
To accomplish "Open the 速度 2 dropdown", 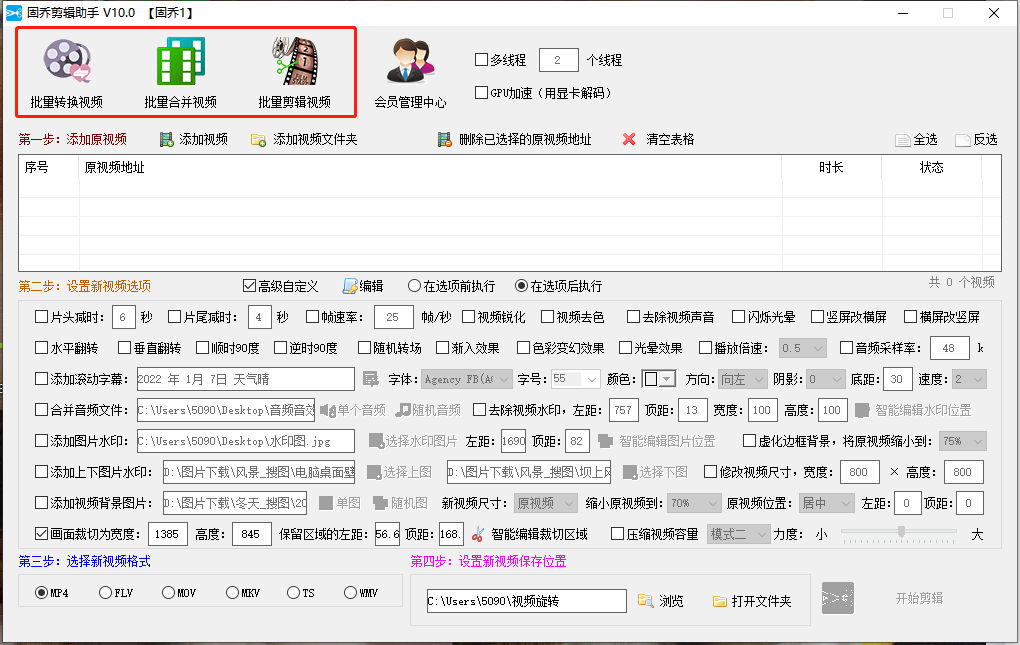I will [969, 379].
